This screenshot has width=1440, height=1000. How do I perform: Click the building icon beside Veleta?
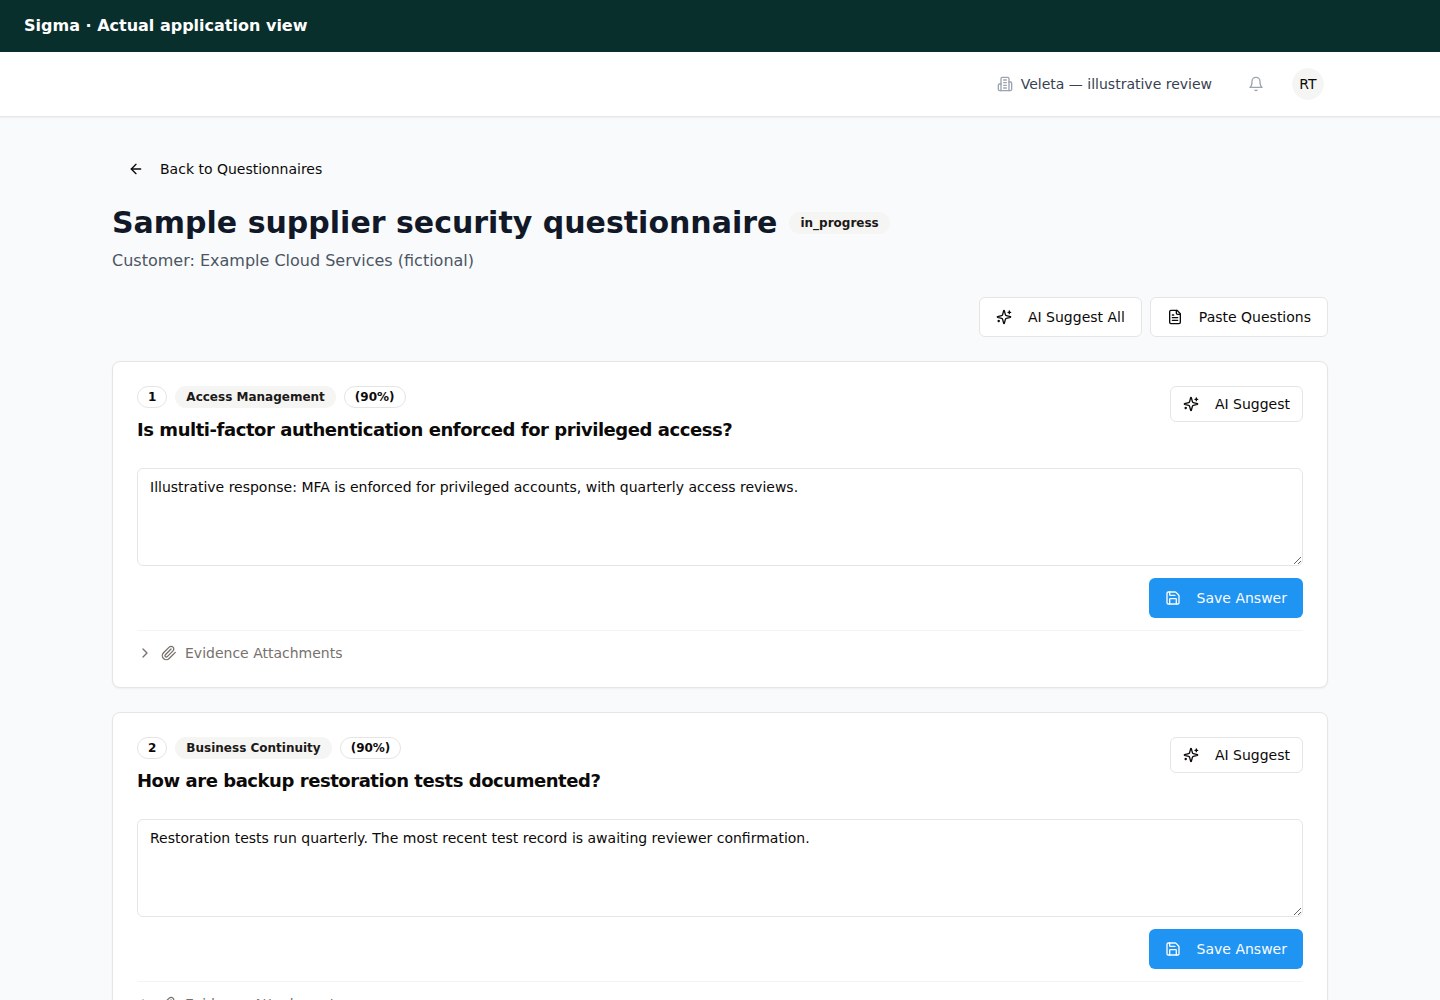pos(1005,84)
